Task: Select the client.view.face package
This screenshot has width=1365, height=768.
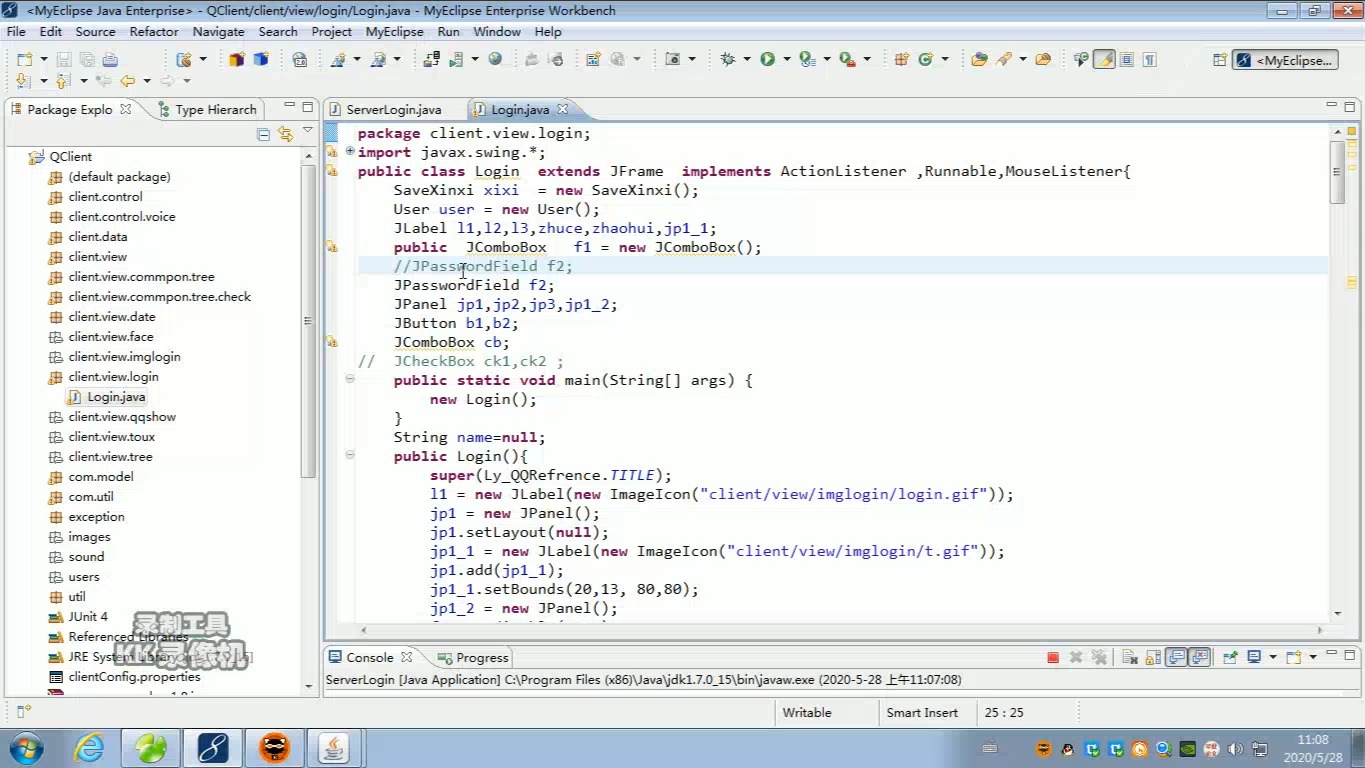Action: 111,337
